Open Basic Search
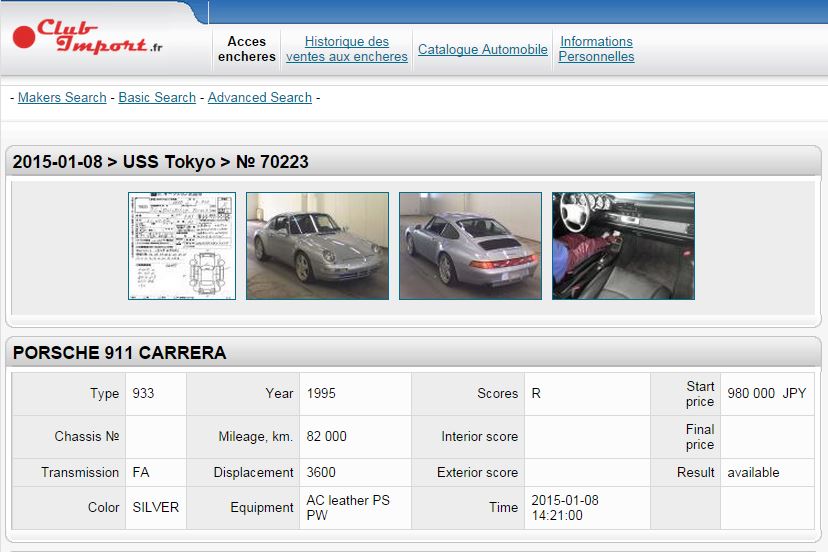This screenshot has height=552, width=828. 157,97
